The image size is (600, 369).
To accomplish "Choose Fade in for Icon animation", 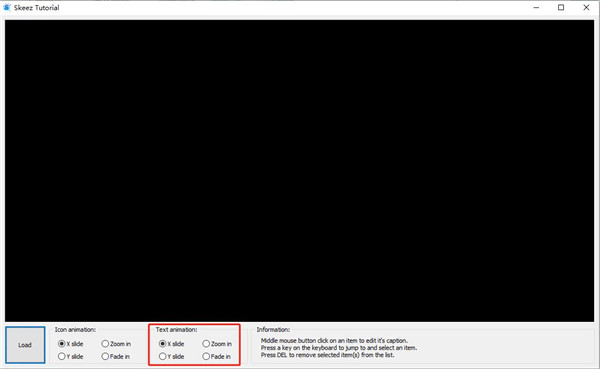I will (x=116, y=356).
